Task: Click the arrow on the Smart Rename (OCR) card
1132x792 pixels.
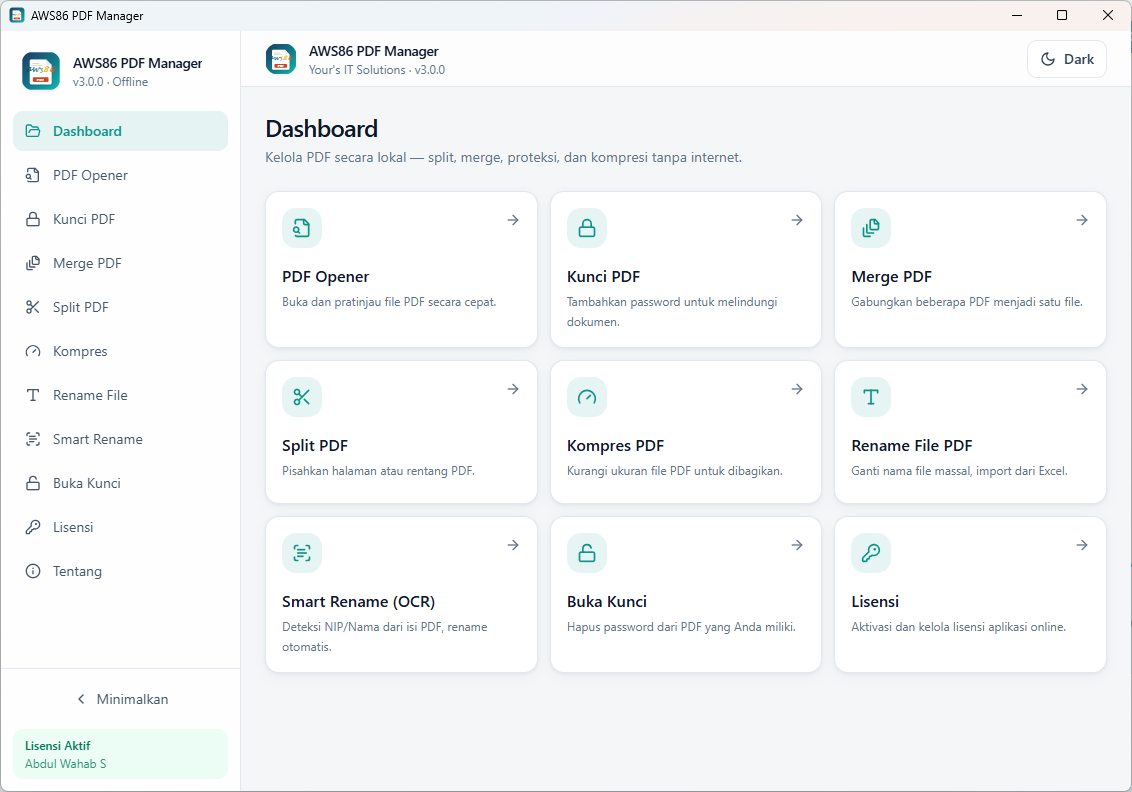Action: tap(513, 545)
